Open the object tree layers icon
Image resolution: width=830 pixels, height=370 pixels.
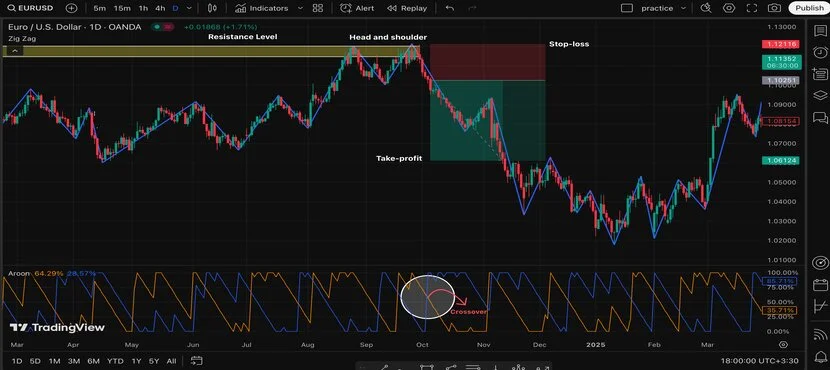[x=820, y=95]
